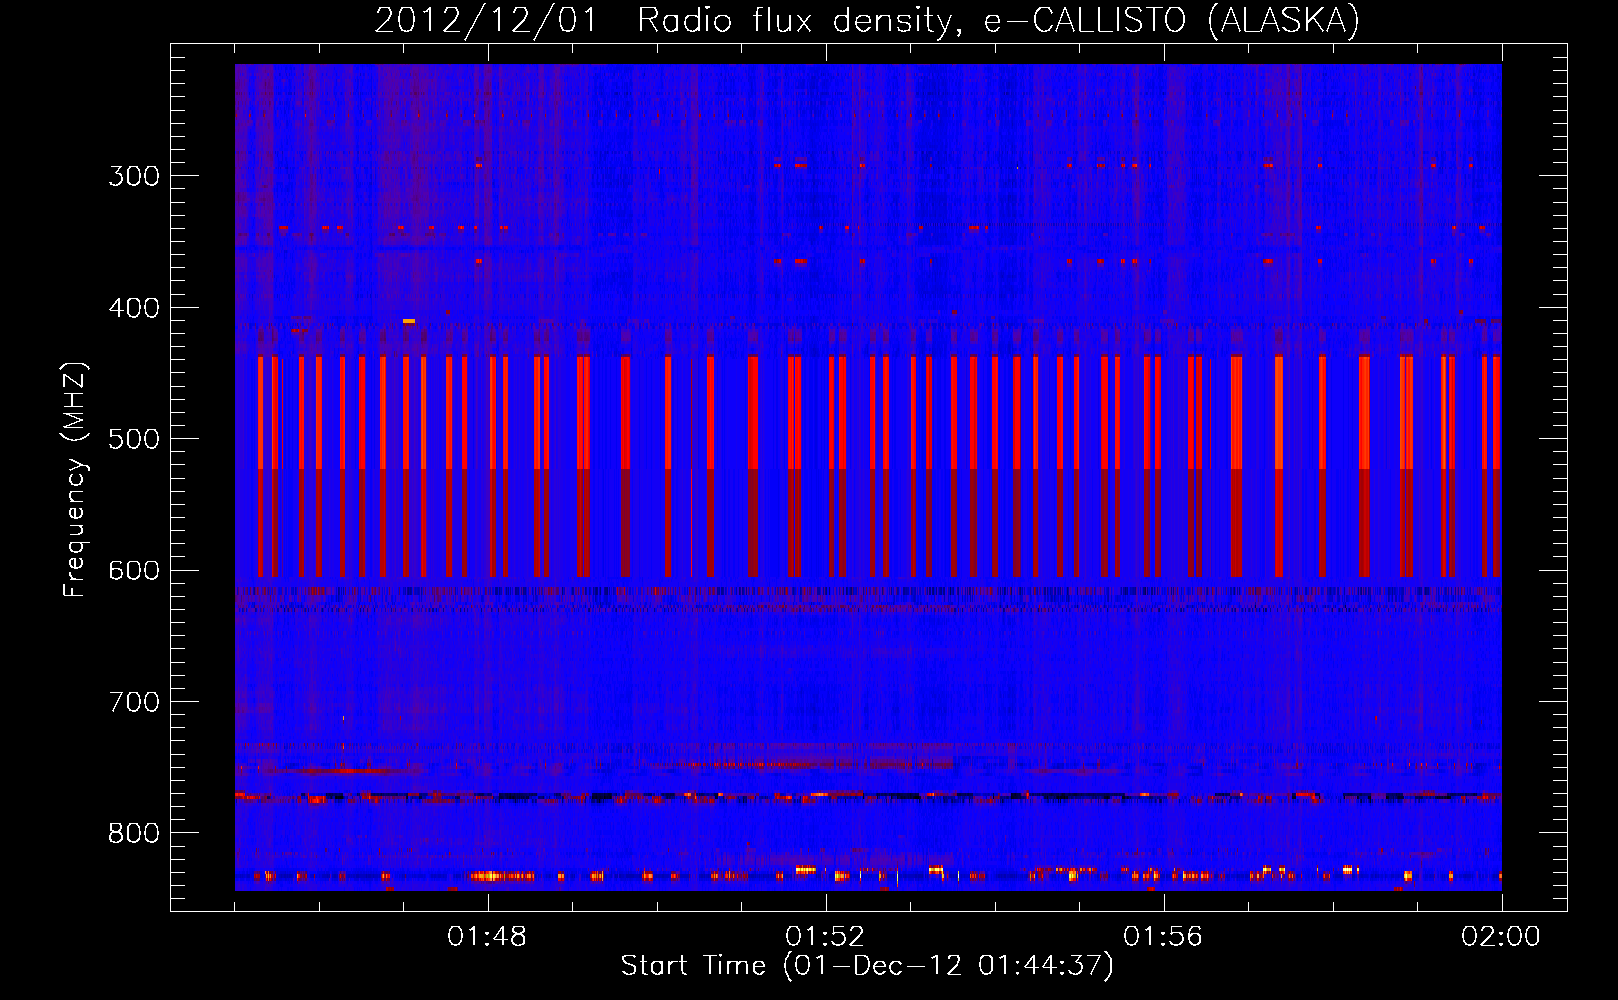Click the 02:00 time tick label
The image size is (1618, 1000).
click(x=1501, y=937)
